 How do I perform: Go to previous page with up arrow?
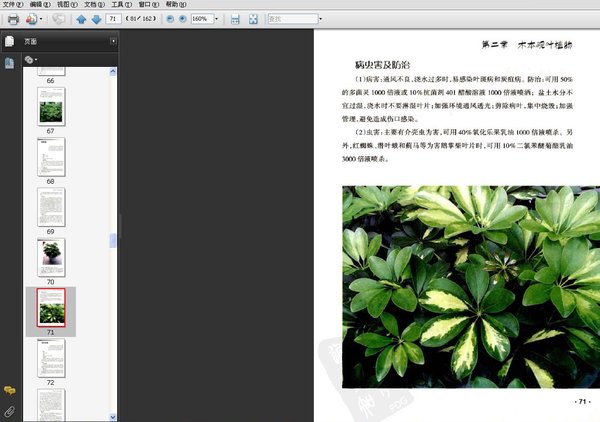(81, 19)
